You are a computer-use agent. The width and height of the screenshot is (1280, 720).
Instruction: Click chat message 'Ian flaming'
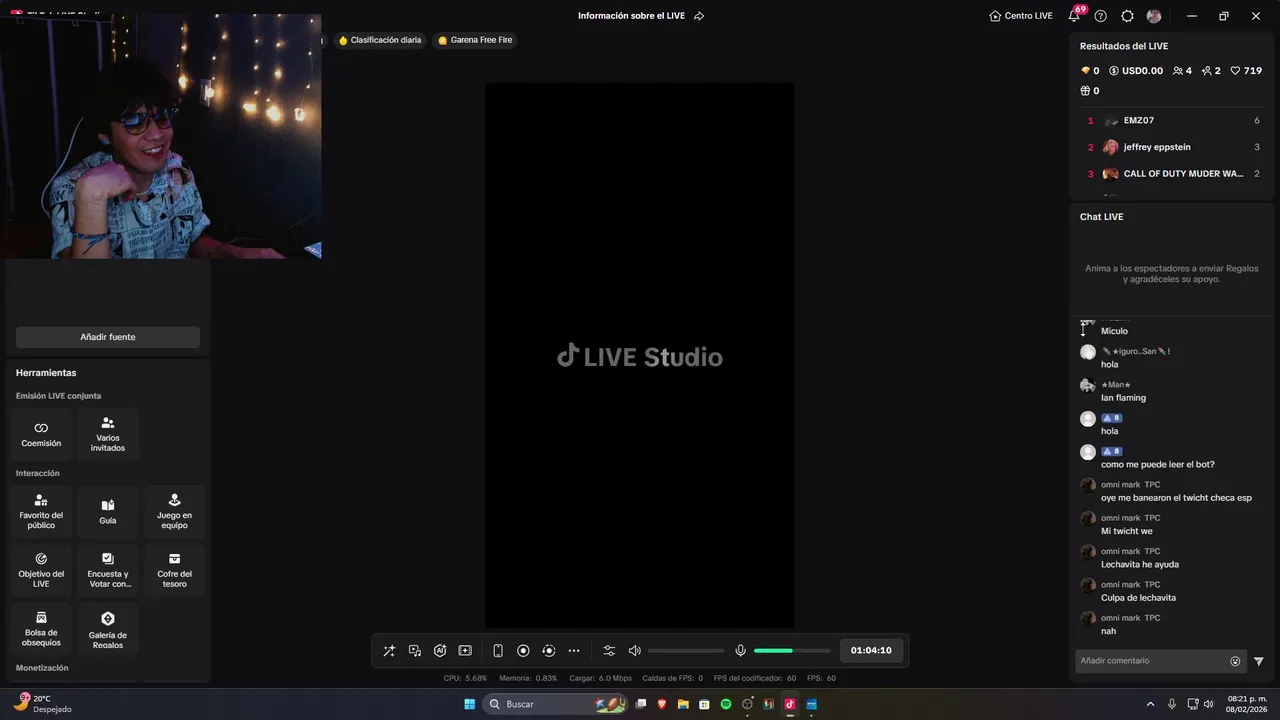1123,398
